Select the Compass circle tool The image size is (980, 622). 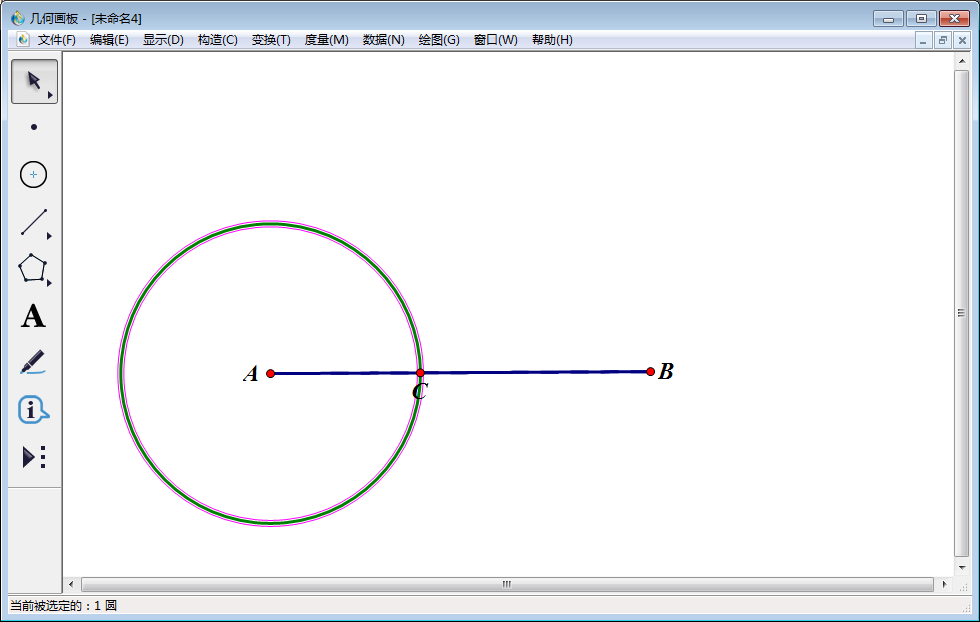pos(34,174)
